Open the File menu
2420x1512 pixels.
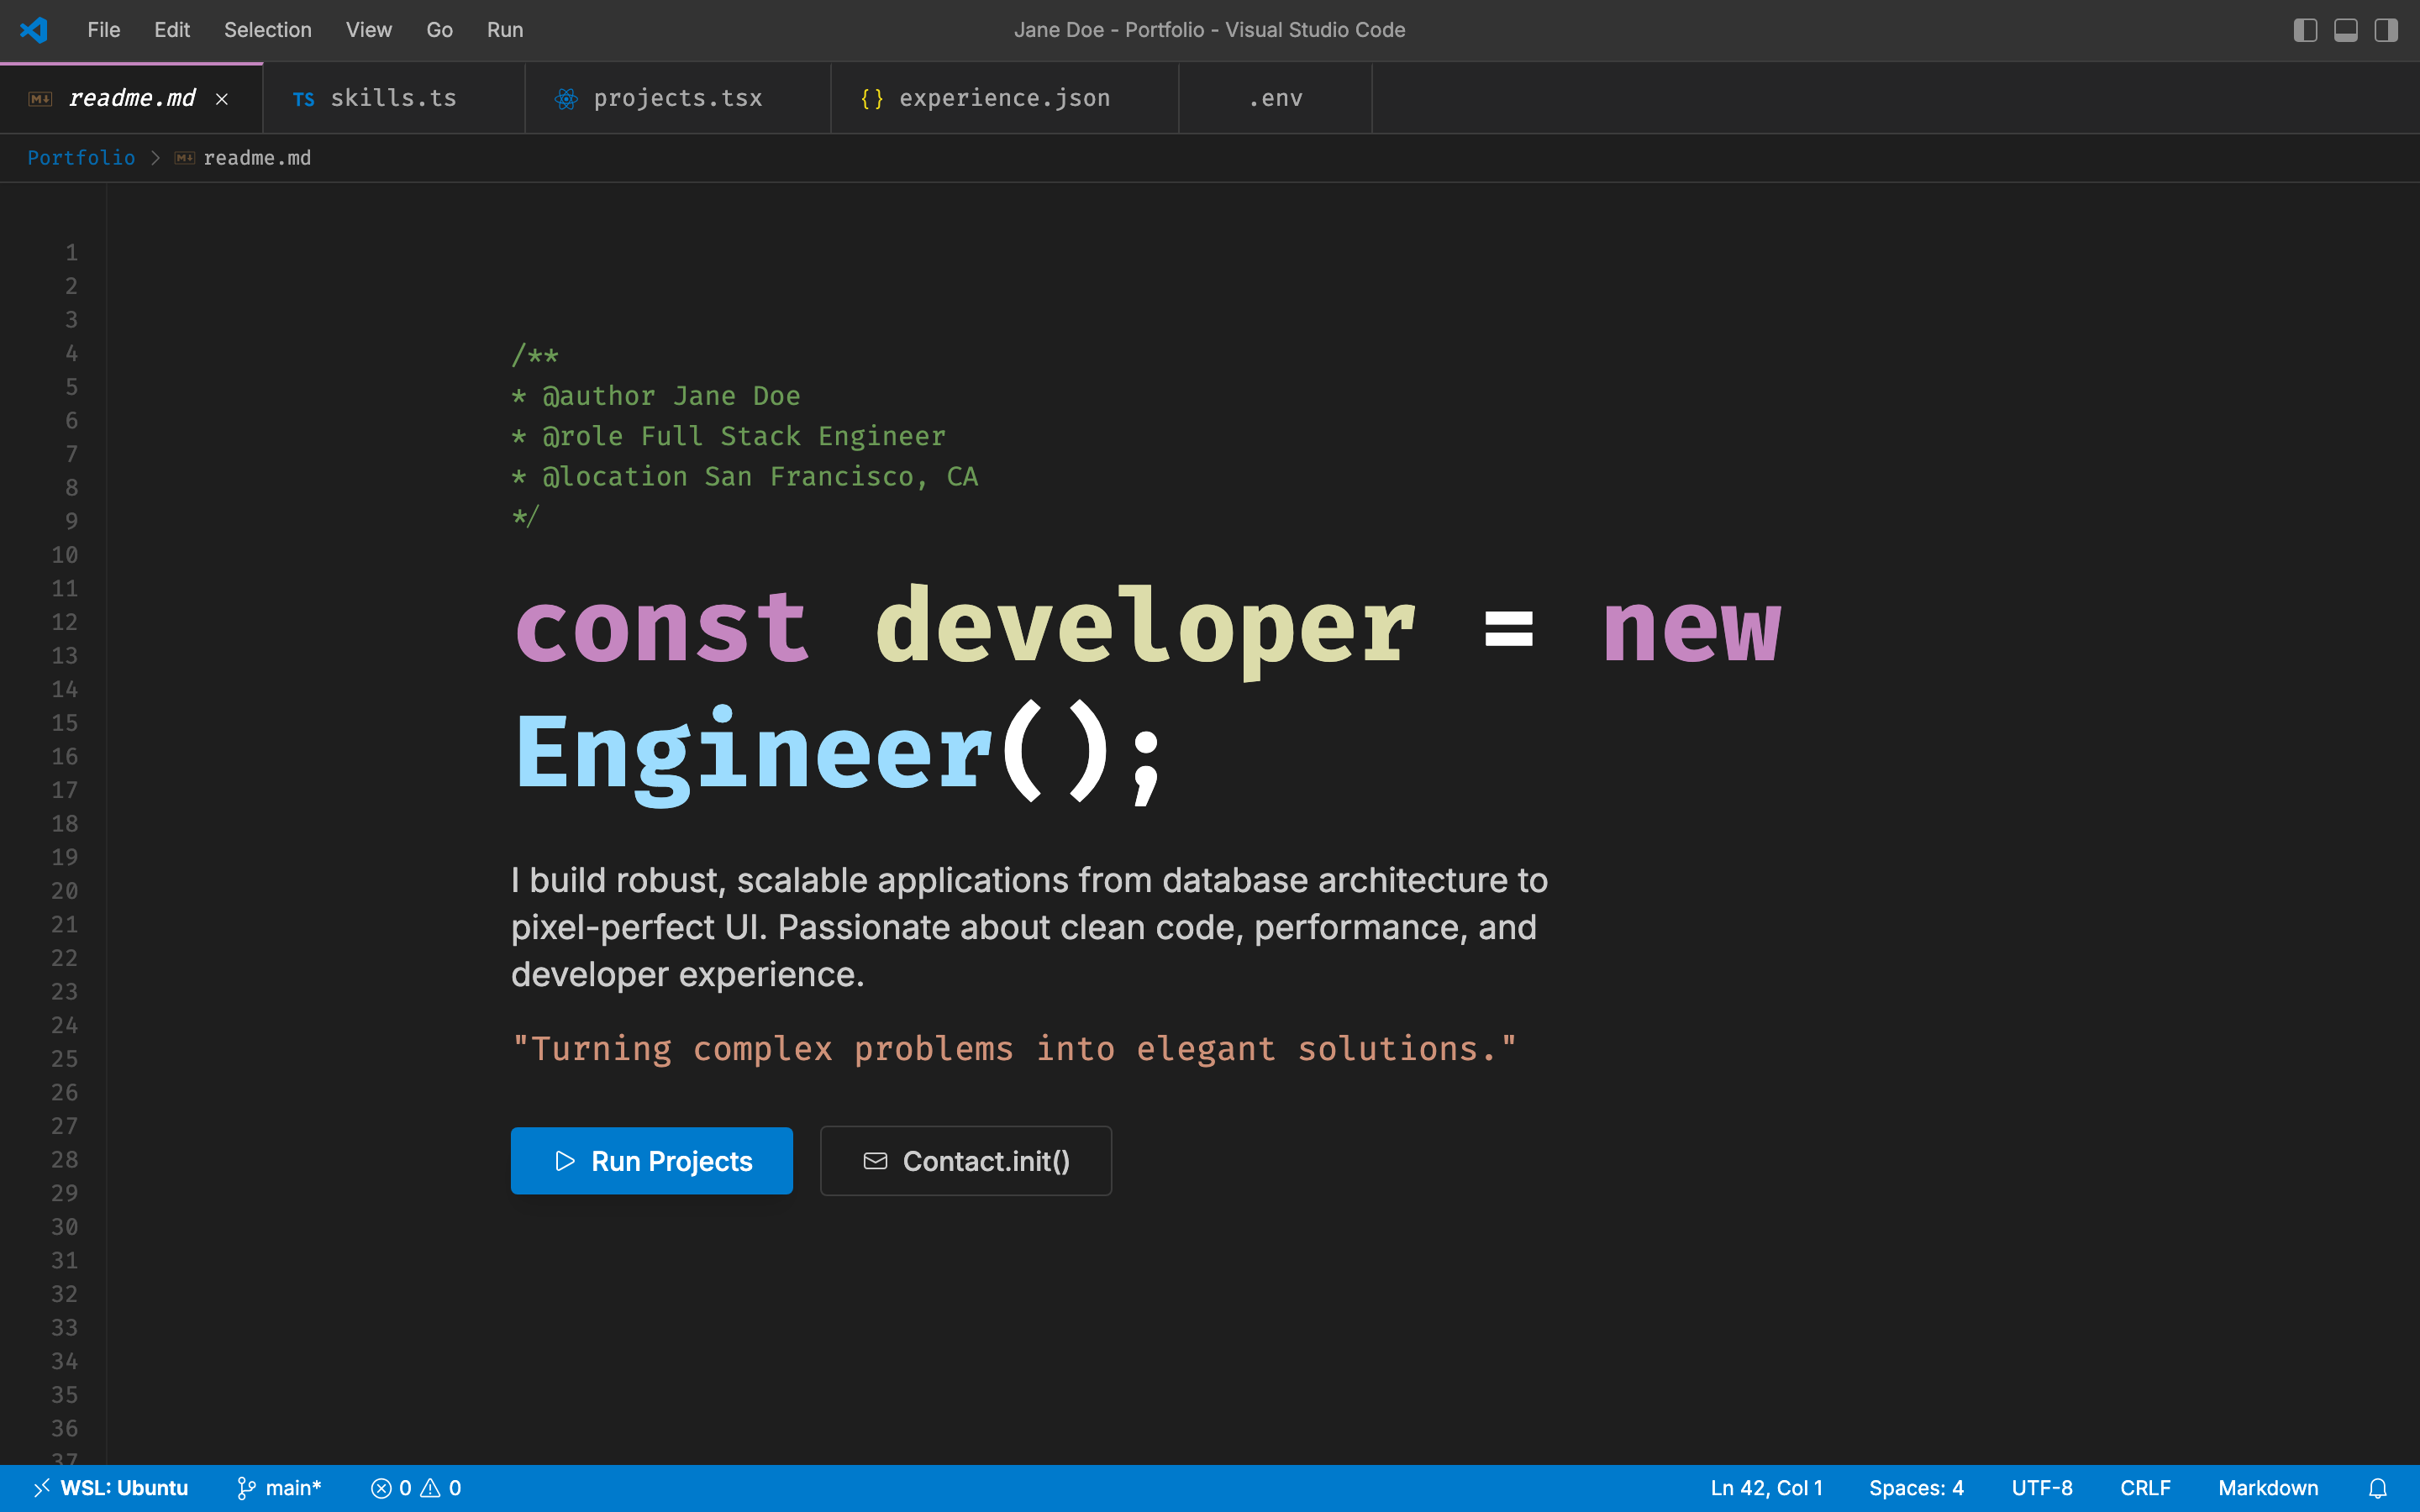pyautogui.click(x=104, y=30)
